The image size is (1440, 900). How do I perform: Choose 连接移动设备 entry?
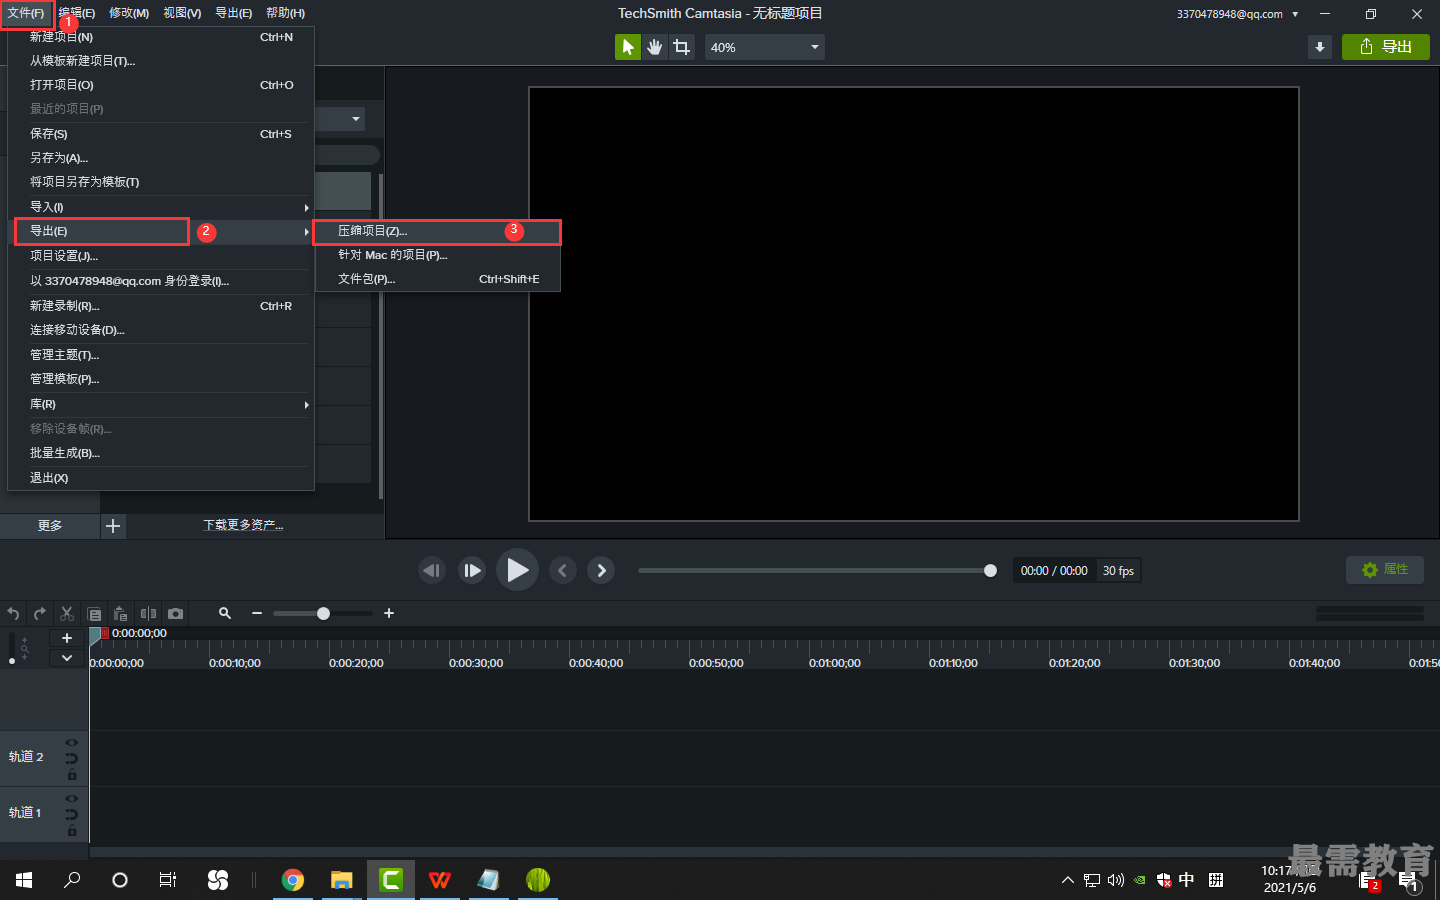click(x=161, y=330)
